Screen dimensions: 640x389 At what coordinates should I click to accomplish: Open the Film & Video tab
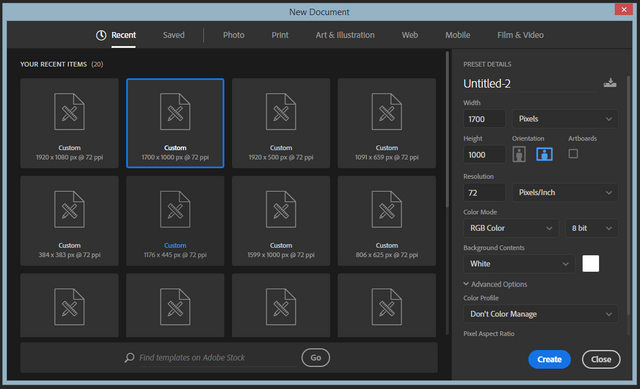520,35
